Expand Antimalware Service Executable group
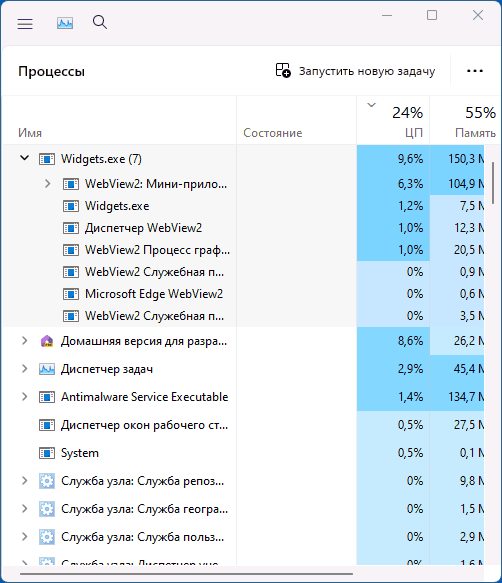The width and height of the screenshot is (502, 583). coord(25,397)
